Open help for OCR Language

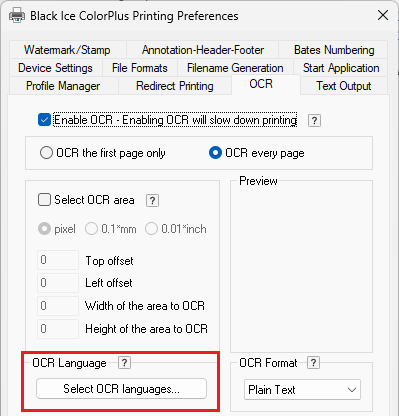124,362
